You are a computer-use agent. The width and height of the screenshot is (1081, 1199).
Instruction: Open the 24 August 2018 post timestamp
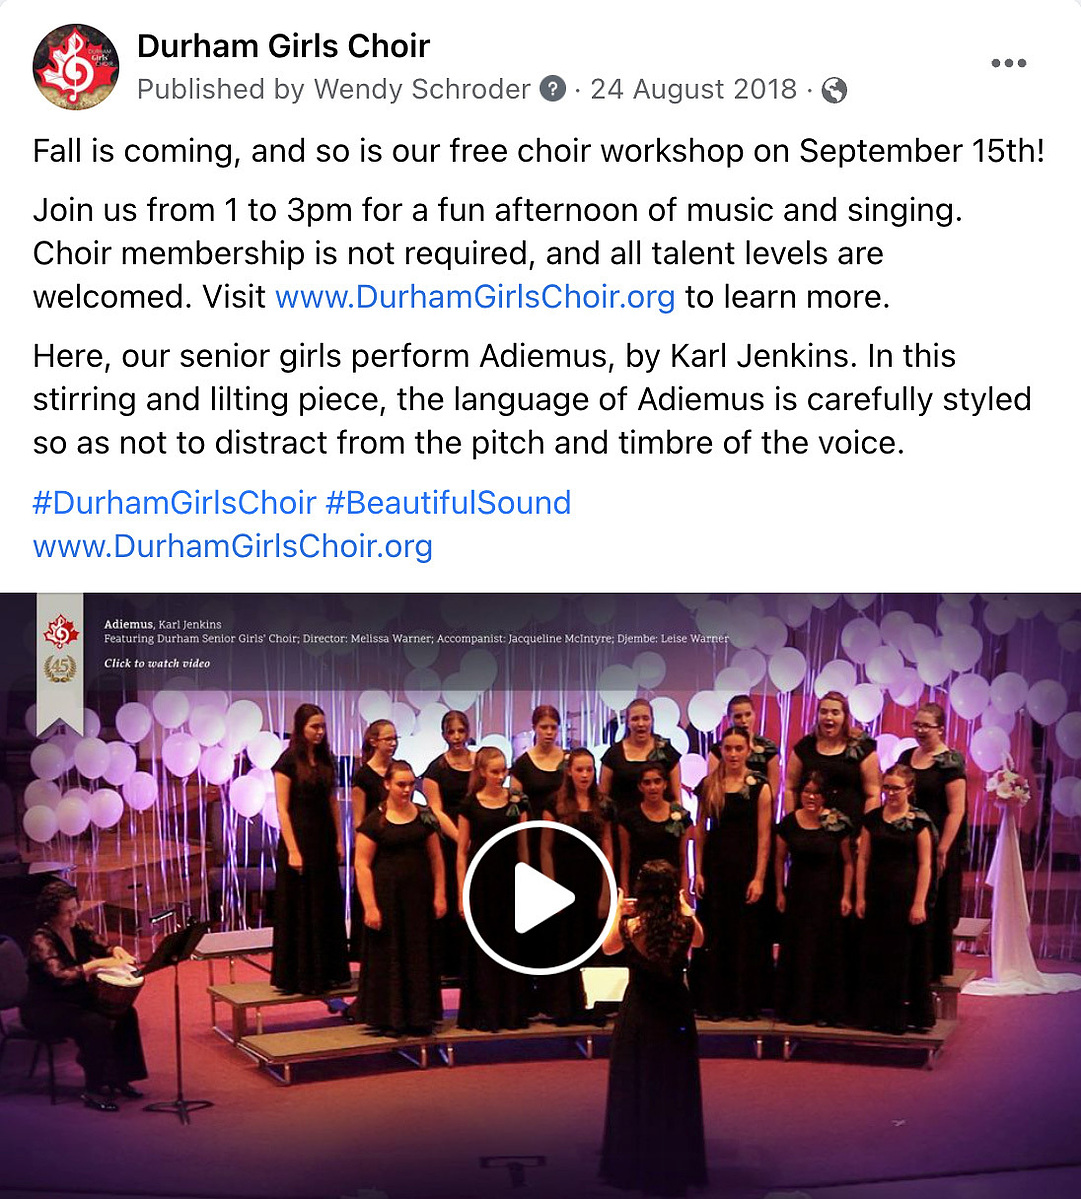coord(693,89)
